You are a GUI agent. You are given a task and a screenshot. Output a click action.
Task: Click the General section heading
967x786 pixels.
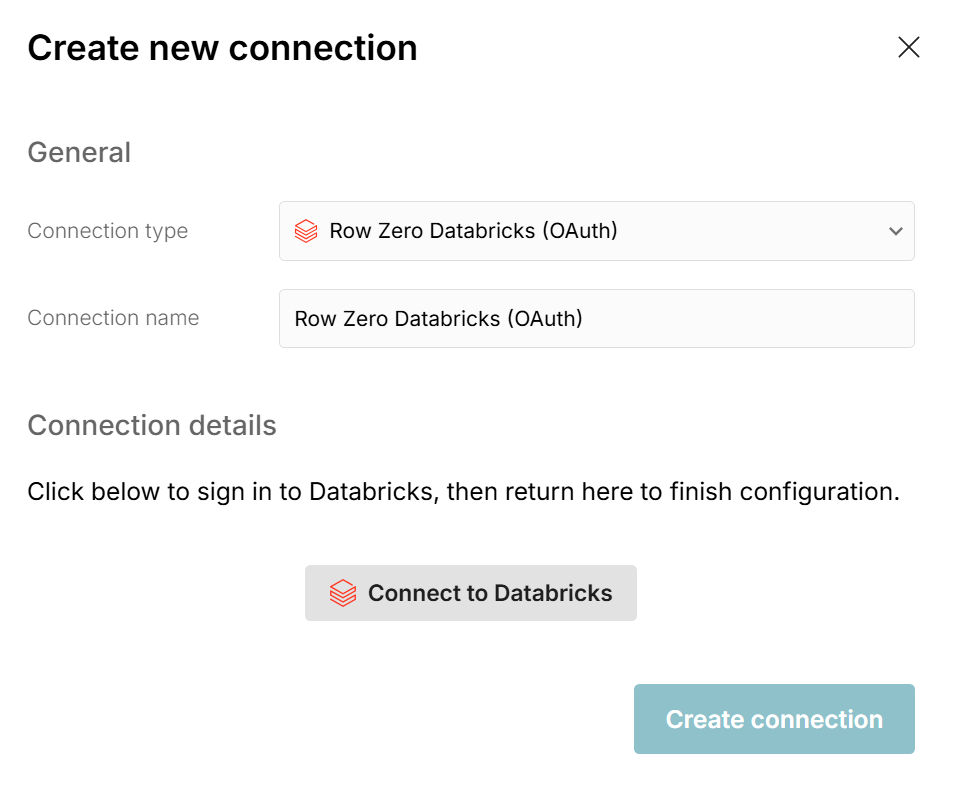(79, 152)
